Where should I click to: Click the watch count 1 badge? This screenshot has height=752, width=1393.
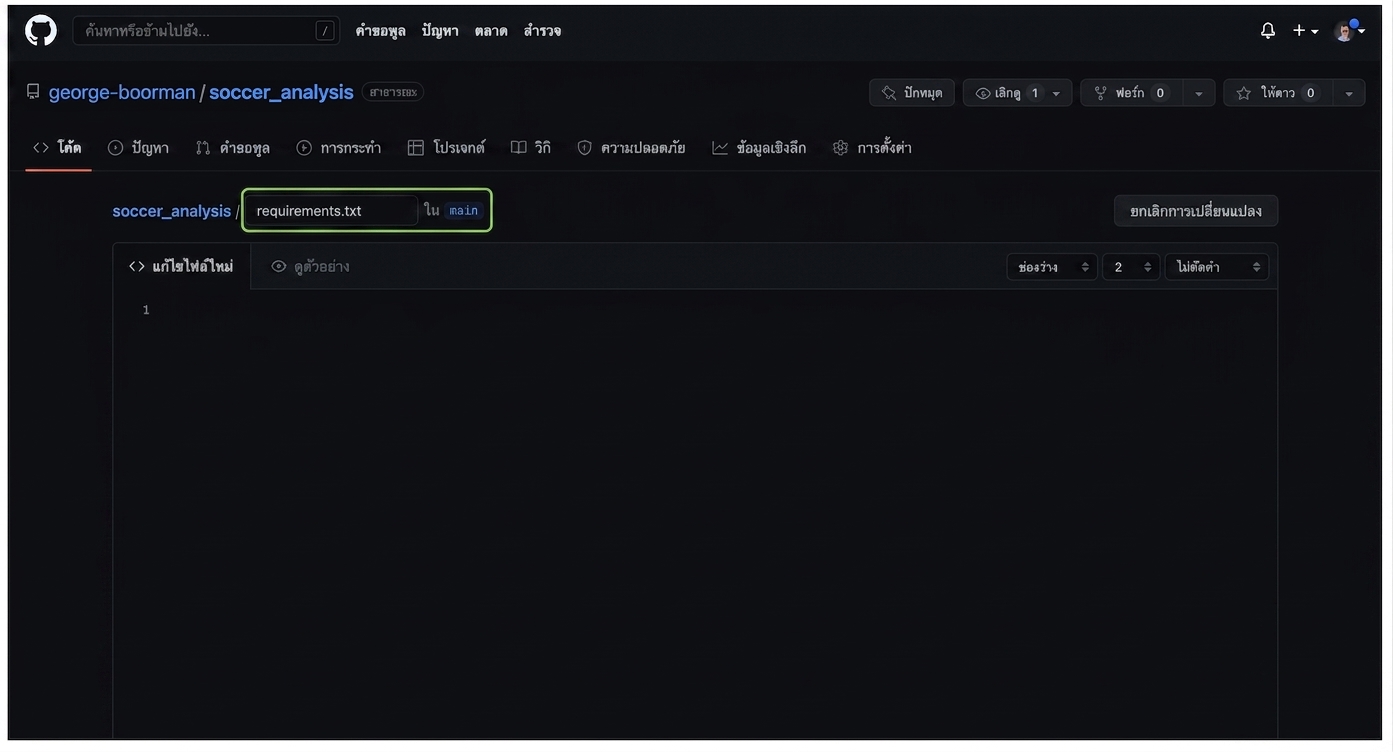[x=1035, y=93]
